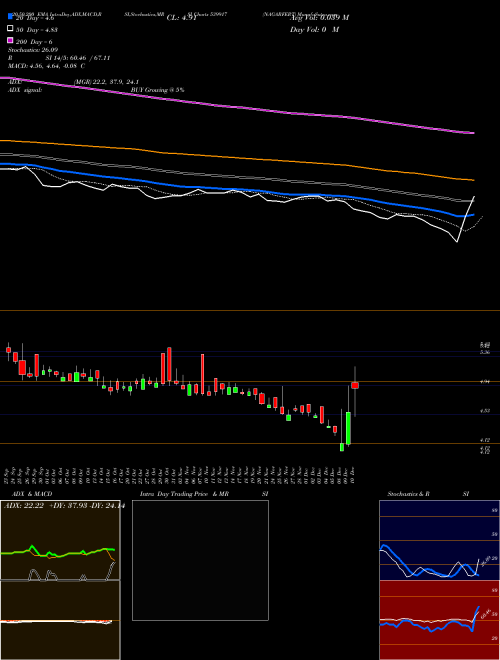
Task: Click the 'Stochastics: 26.09' reading
Action: [x=33, y=50]
